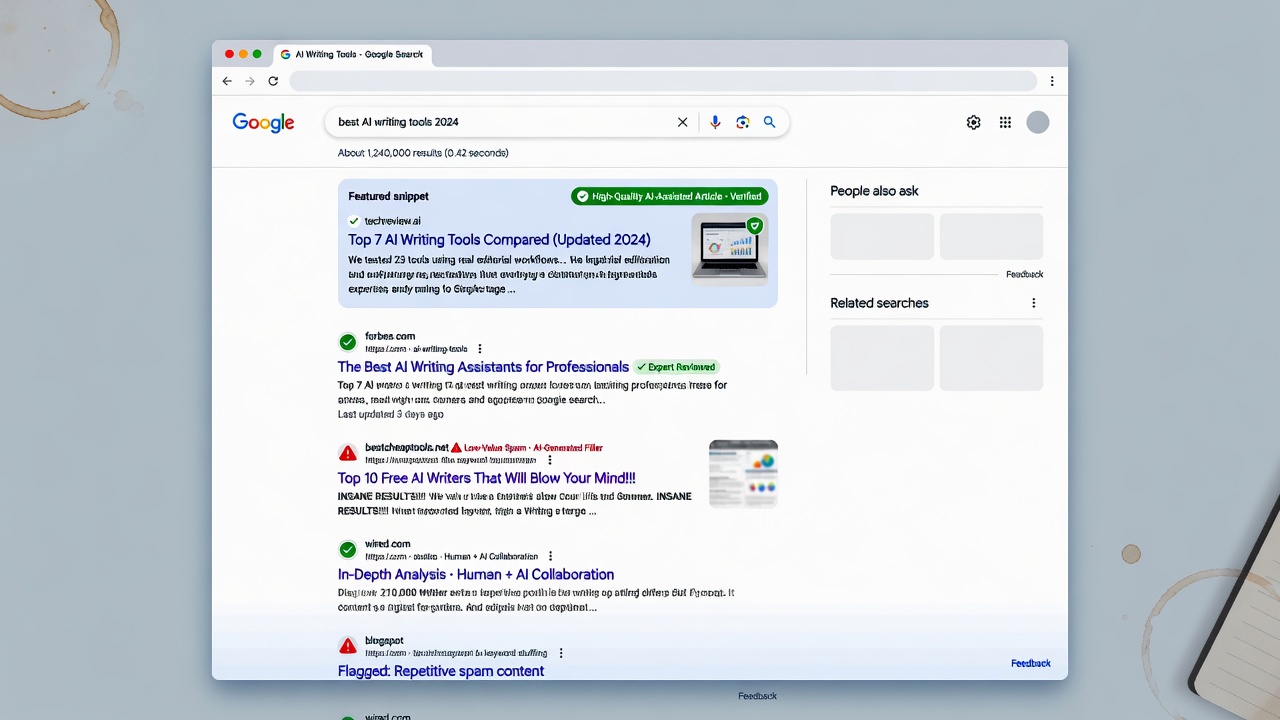Click the blue Feedback link at bottom right
This screenshot has height=720, width=1280.
[x=1031, y=663]
